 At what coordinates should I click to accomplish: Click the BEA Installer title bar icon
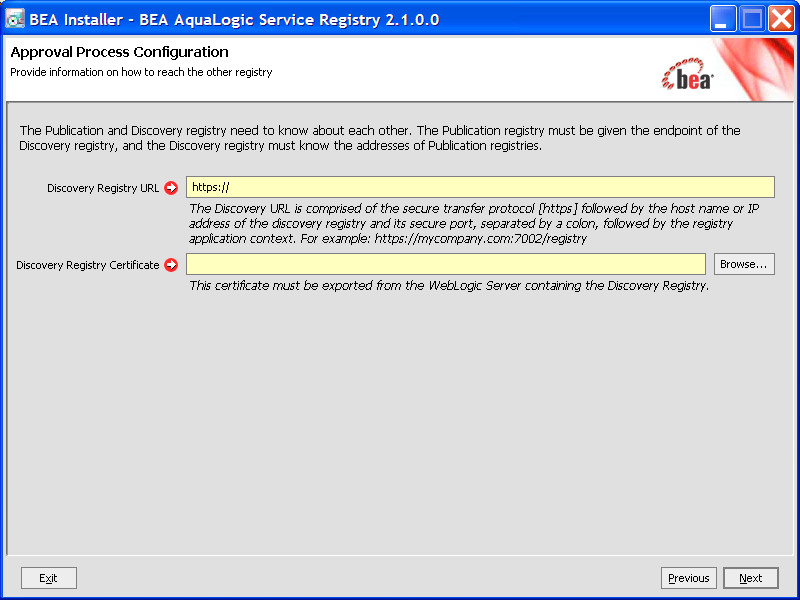pyautogui.click(x=14, y=19)
